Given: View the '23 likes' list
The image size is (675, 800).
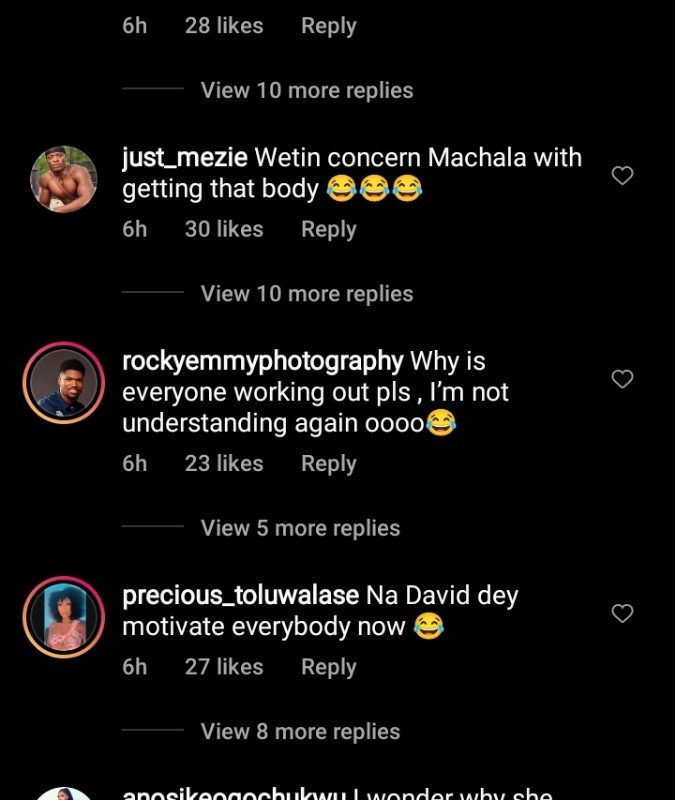Looking at the screenshot, I should tap(224, 464).
